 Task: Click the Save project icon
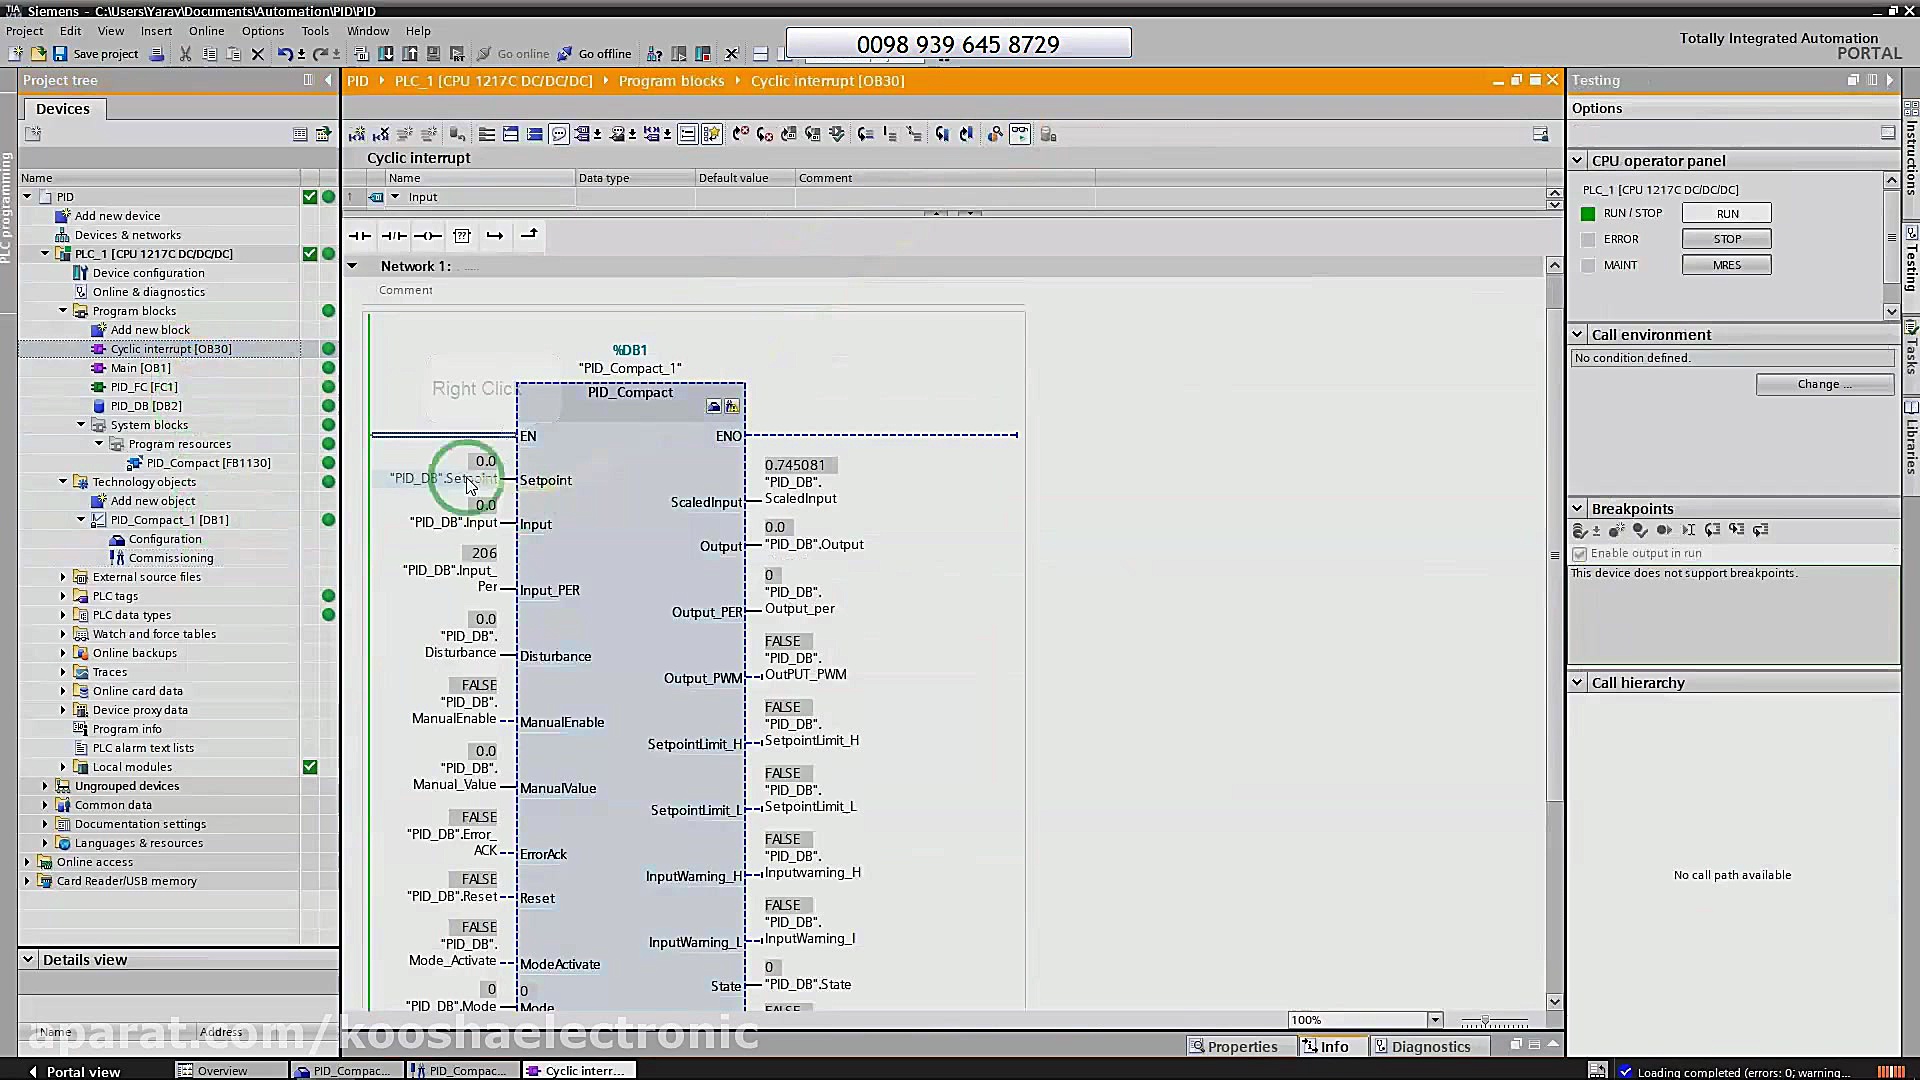[x=60, y=54]
